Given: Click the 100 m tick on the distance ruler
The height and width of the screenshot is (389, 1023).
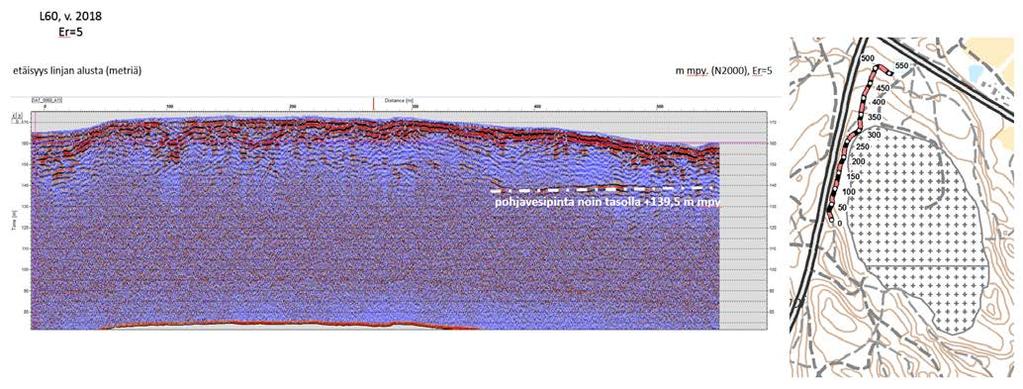Looking at the screenshot, I should [x=170, y=106].
